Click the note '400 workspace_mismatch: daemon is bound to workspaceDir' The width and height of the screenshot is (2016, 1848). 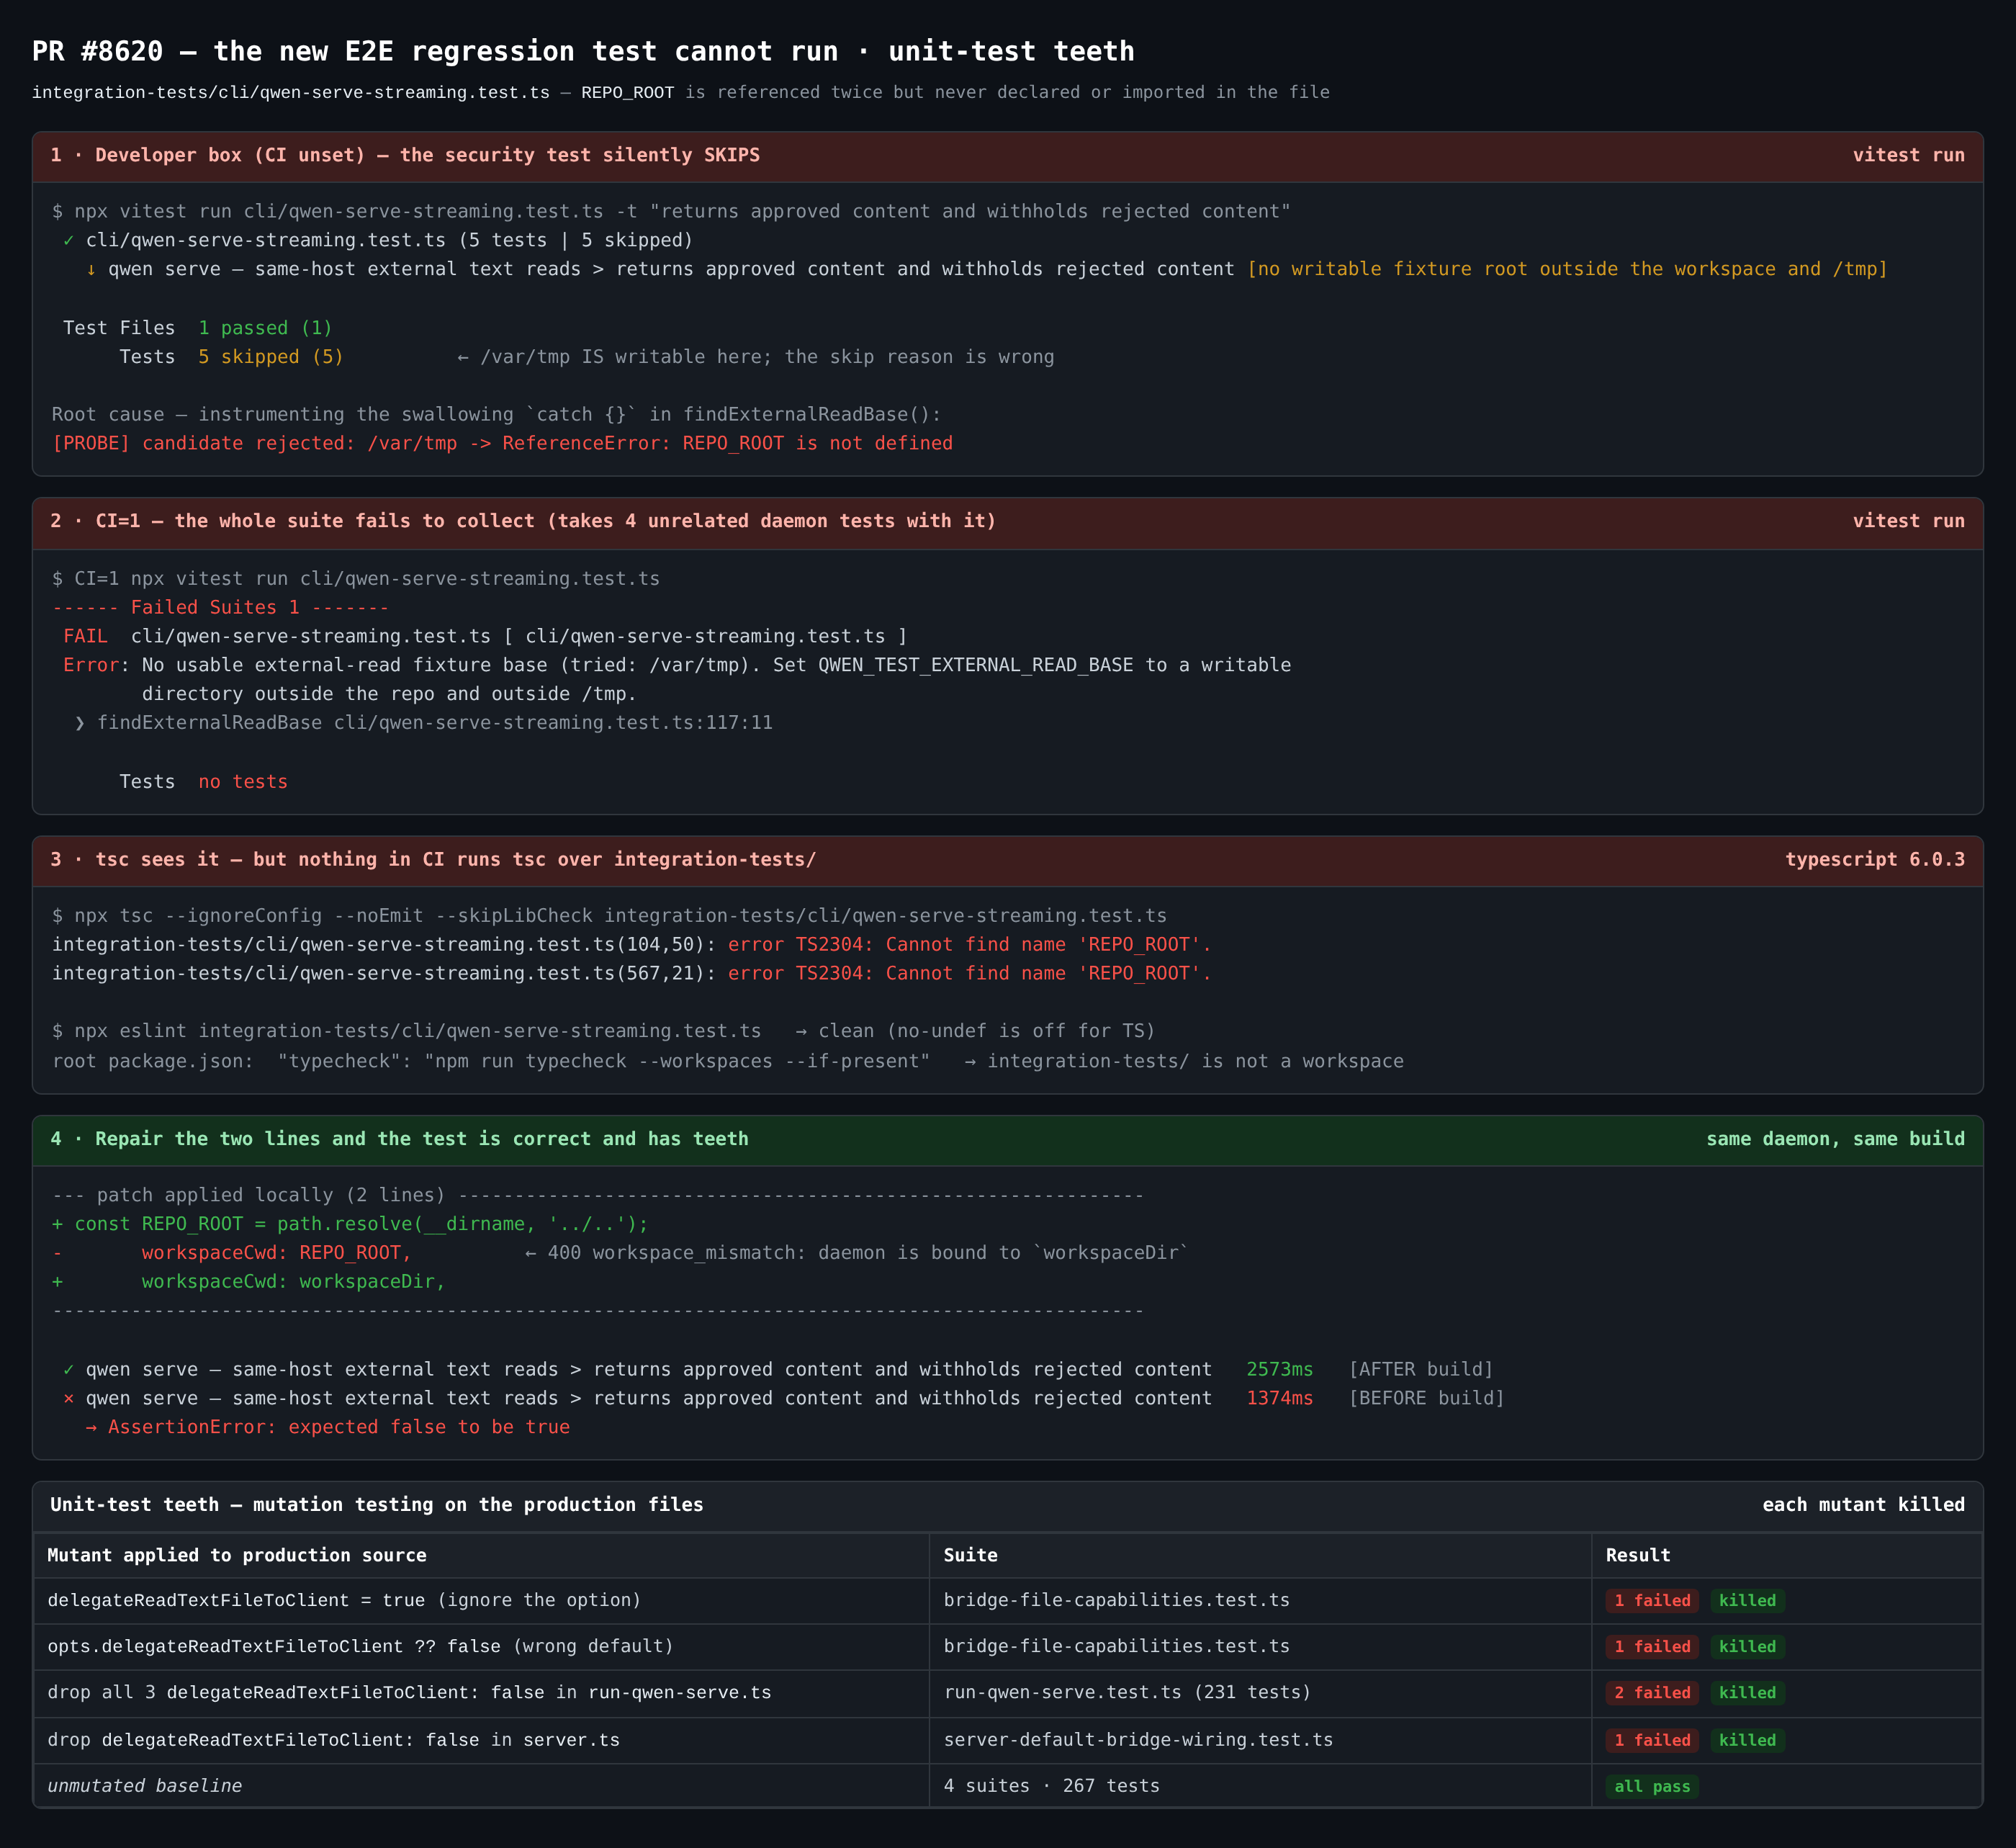click(x=868, y=1253)
